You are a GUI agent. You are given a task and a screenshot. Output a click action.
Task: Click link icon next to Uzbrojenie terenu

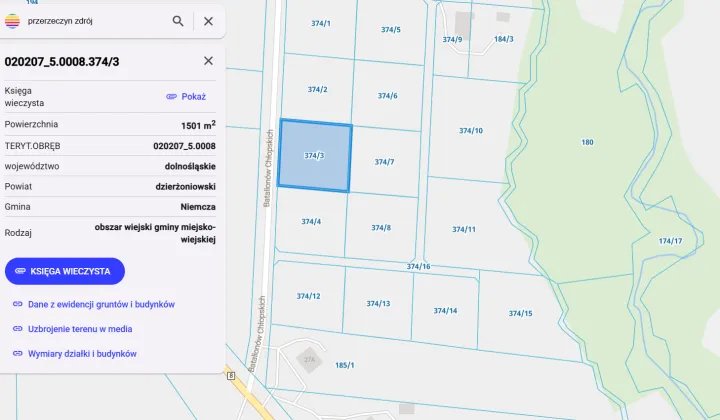pyautogui.click(x=17, y=329)
